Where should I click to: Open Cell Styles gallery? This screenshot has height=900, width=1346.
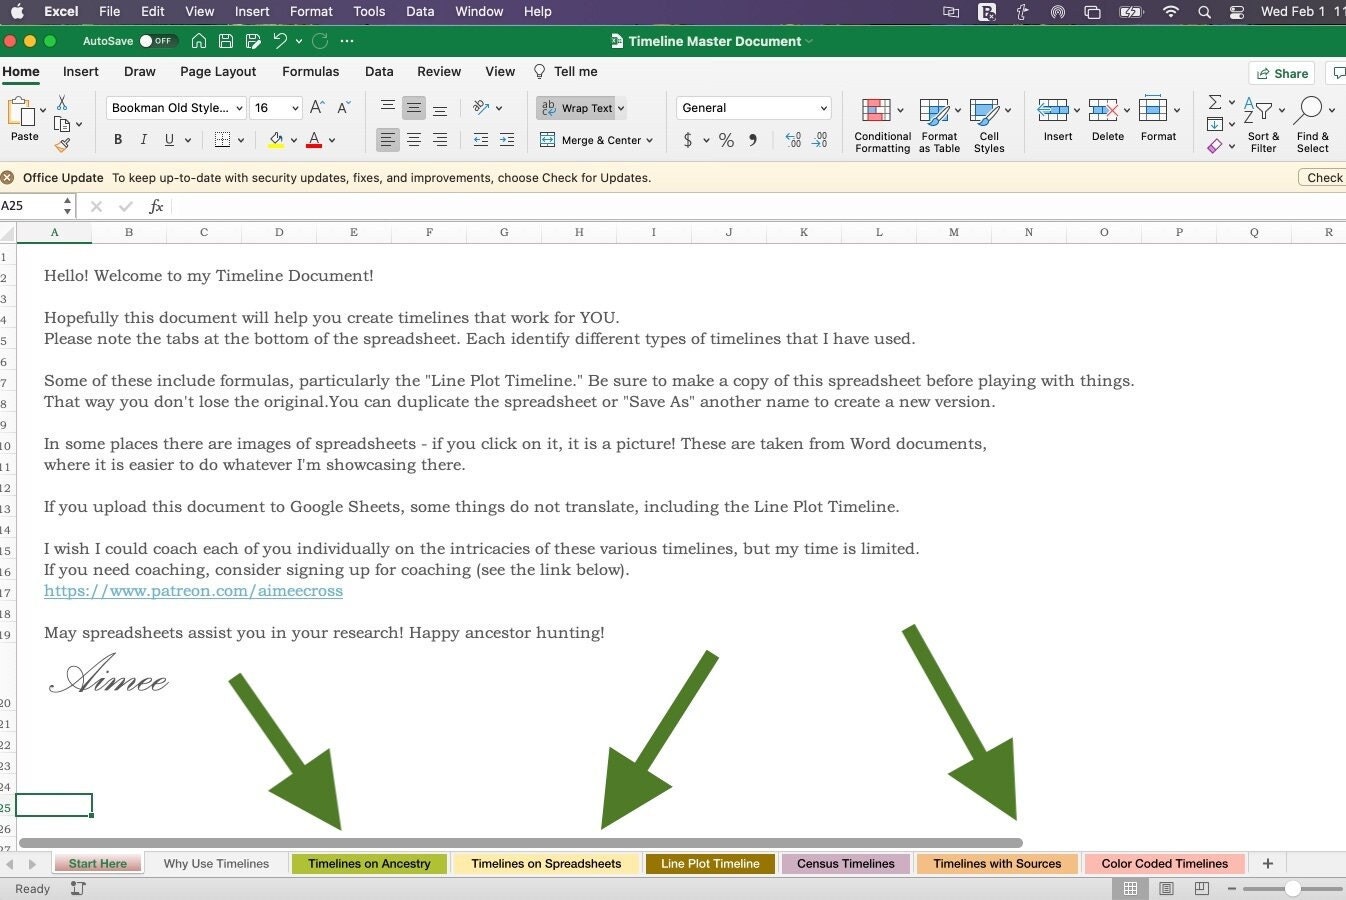[x=988, y=123]
